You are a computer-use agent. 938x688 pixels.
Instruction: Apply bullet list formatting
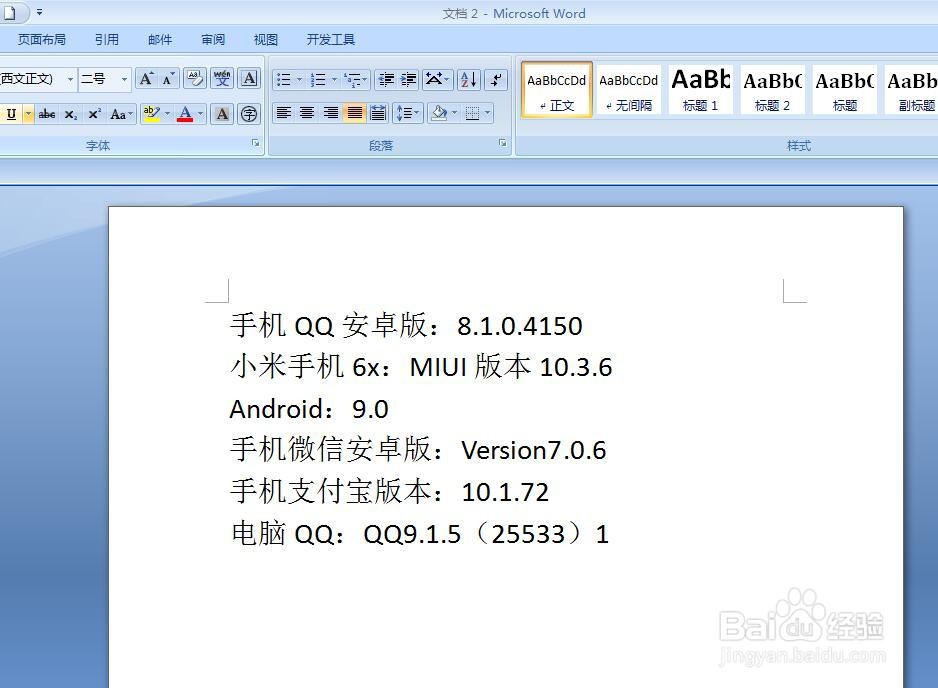284,80
